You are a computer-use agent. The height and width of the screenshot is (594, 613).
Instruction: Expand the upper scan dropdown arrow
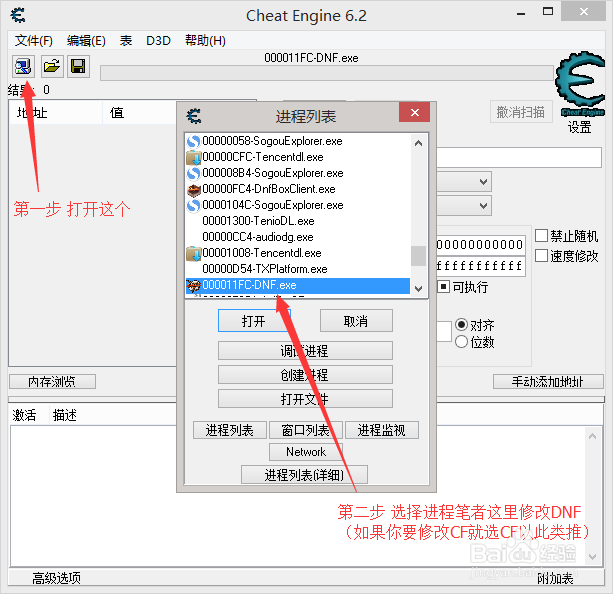point(483,182)
